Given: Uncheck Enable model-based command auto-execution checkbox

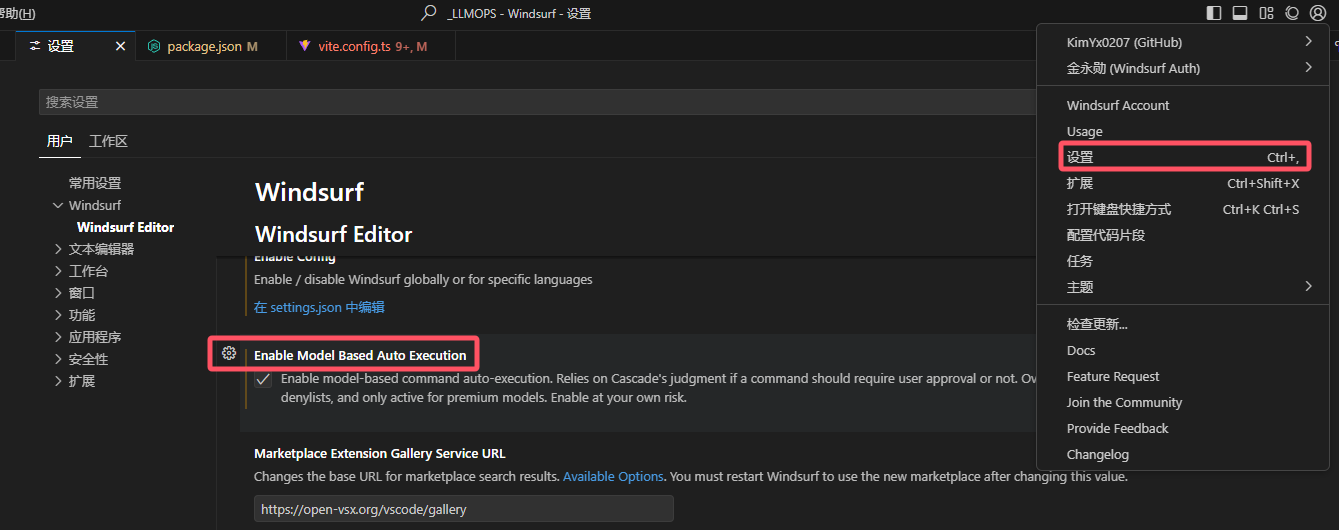Looking at the screenshot, I should tap(263, 380).
